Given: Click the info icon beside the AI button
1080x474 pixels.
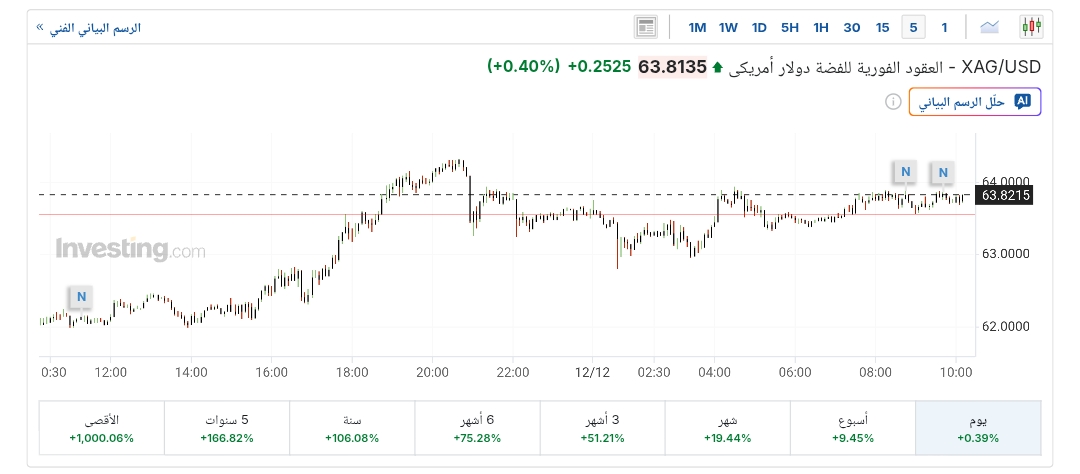Looking at the screenshot, I should (893, 102).
